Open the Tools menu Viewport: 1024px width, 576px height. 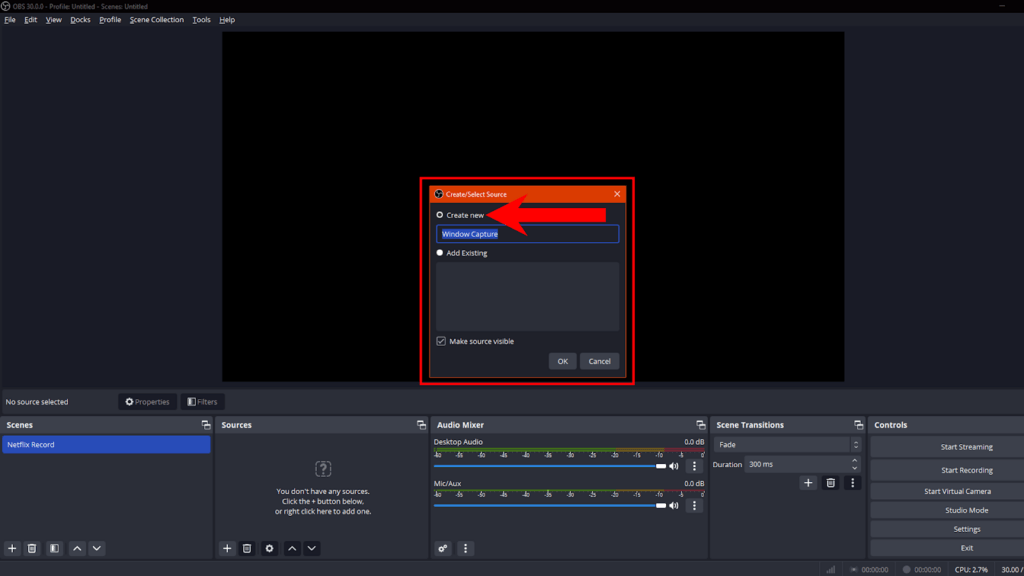pyautogui.click(x=201, y=20)
